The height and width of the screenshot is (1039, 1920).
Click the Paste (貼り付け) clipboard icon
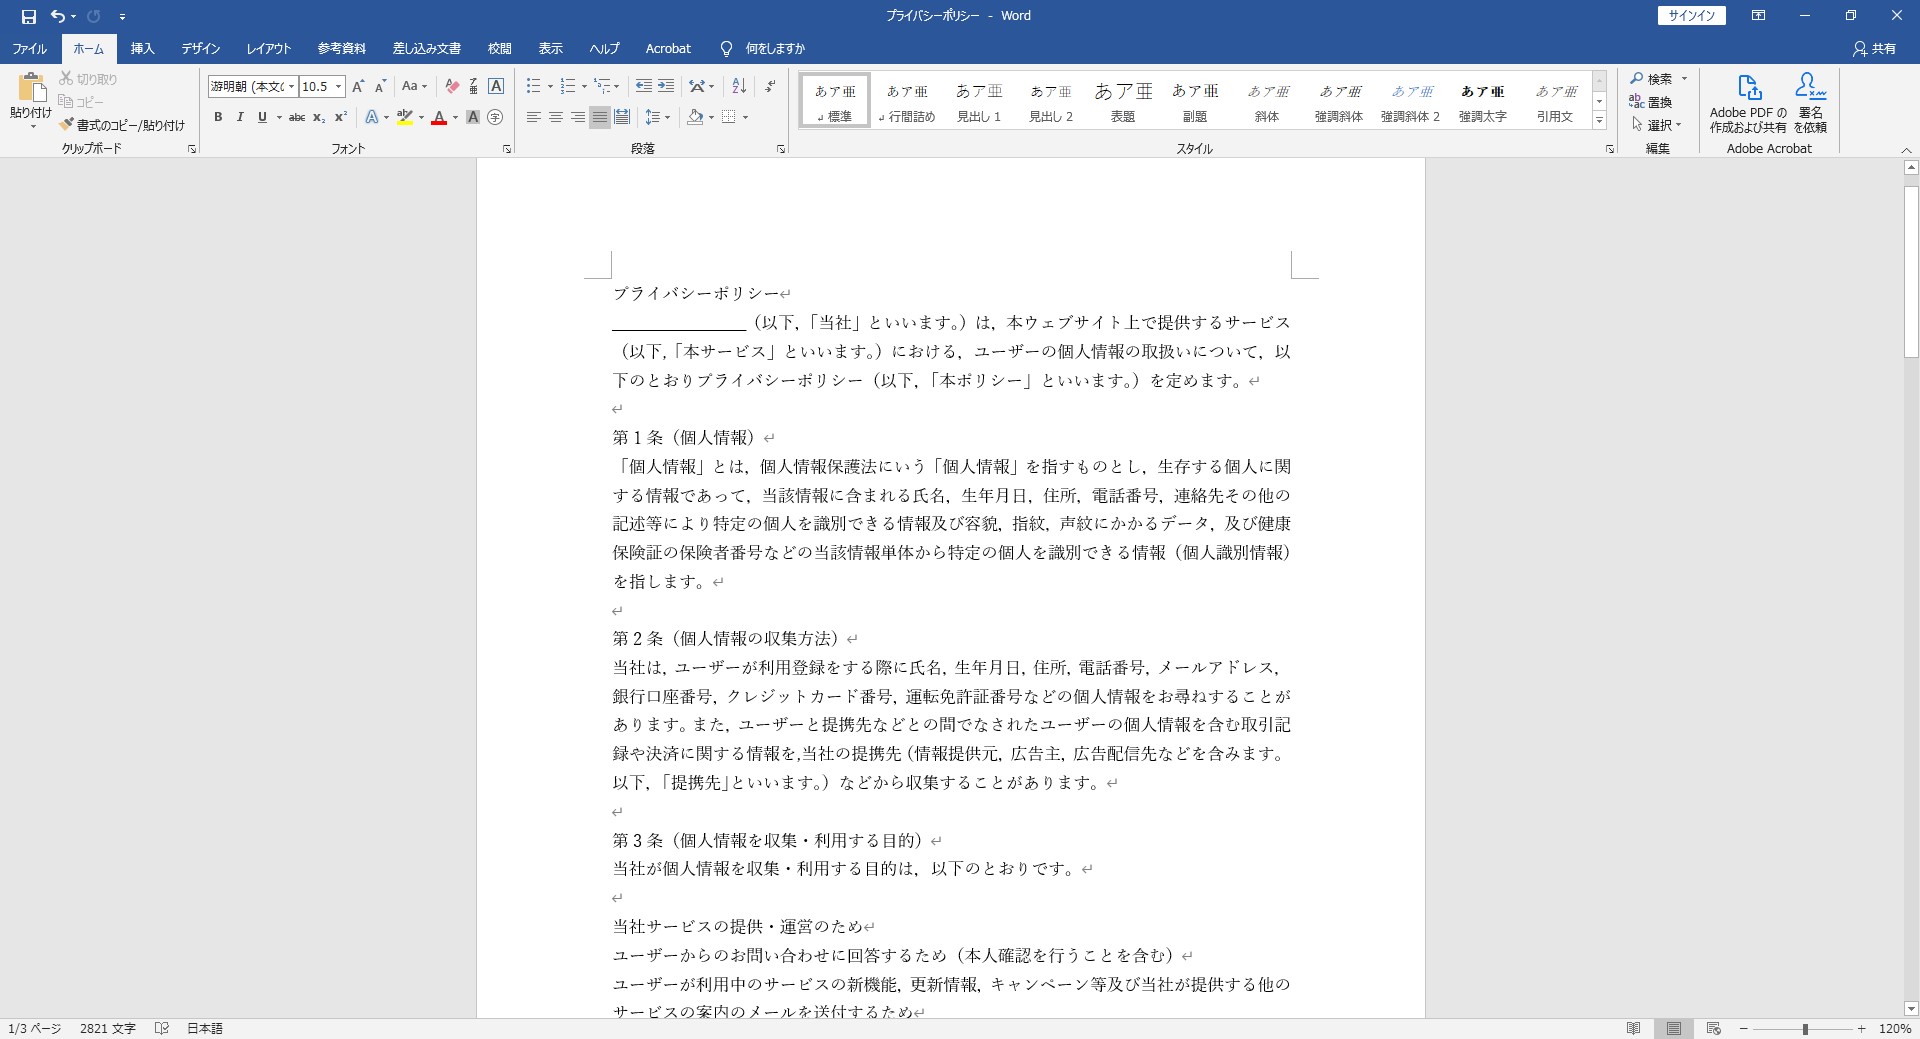(x=31, y=87)
